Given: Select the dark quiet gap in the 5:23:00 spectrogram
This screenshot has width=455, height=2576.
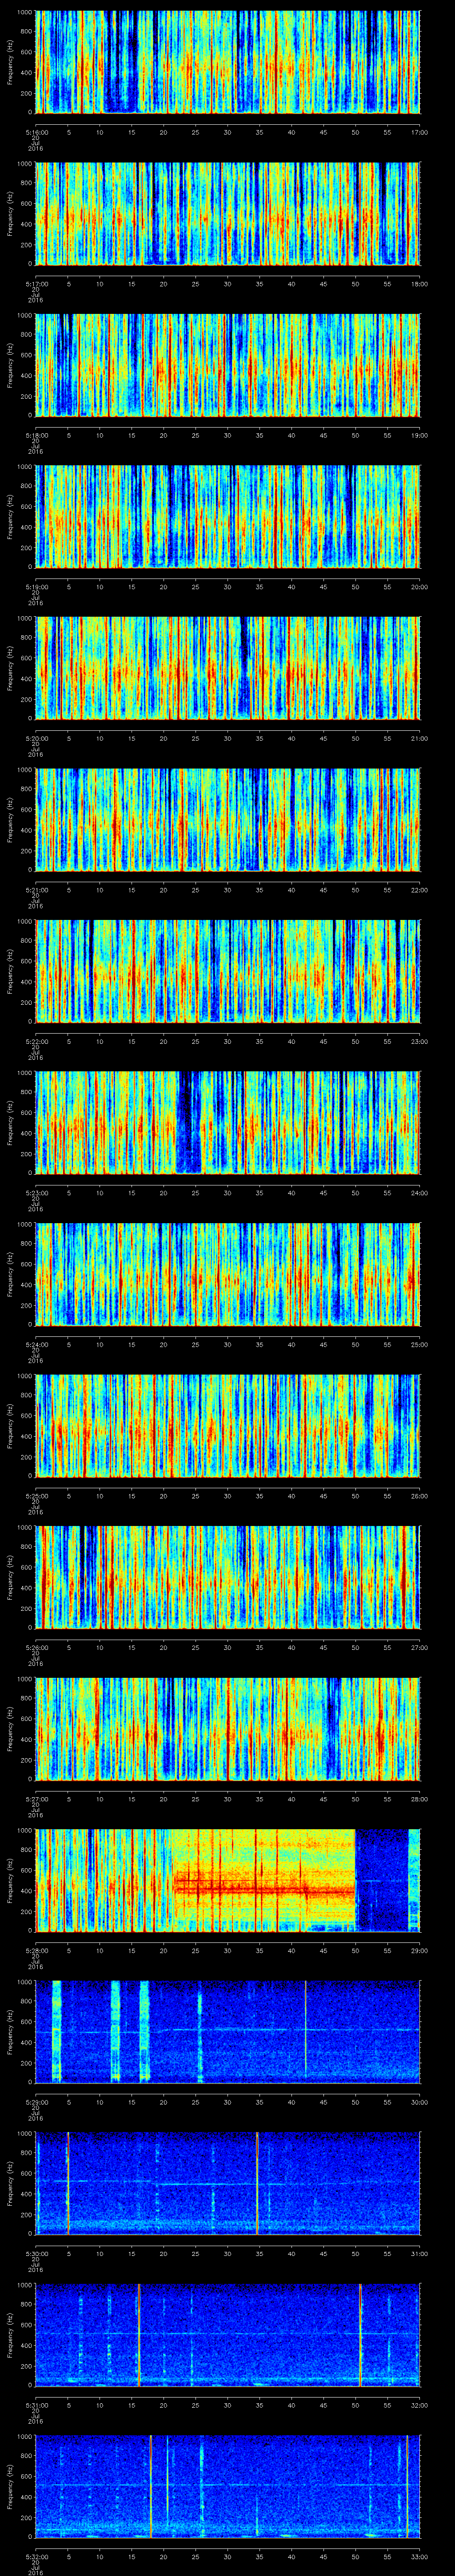Looking at the screenshot, I should click(189, 1122).
